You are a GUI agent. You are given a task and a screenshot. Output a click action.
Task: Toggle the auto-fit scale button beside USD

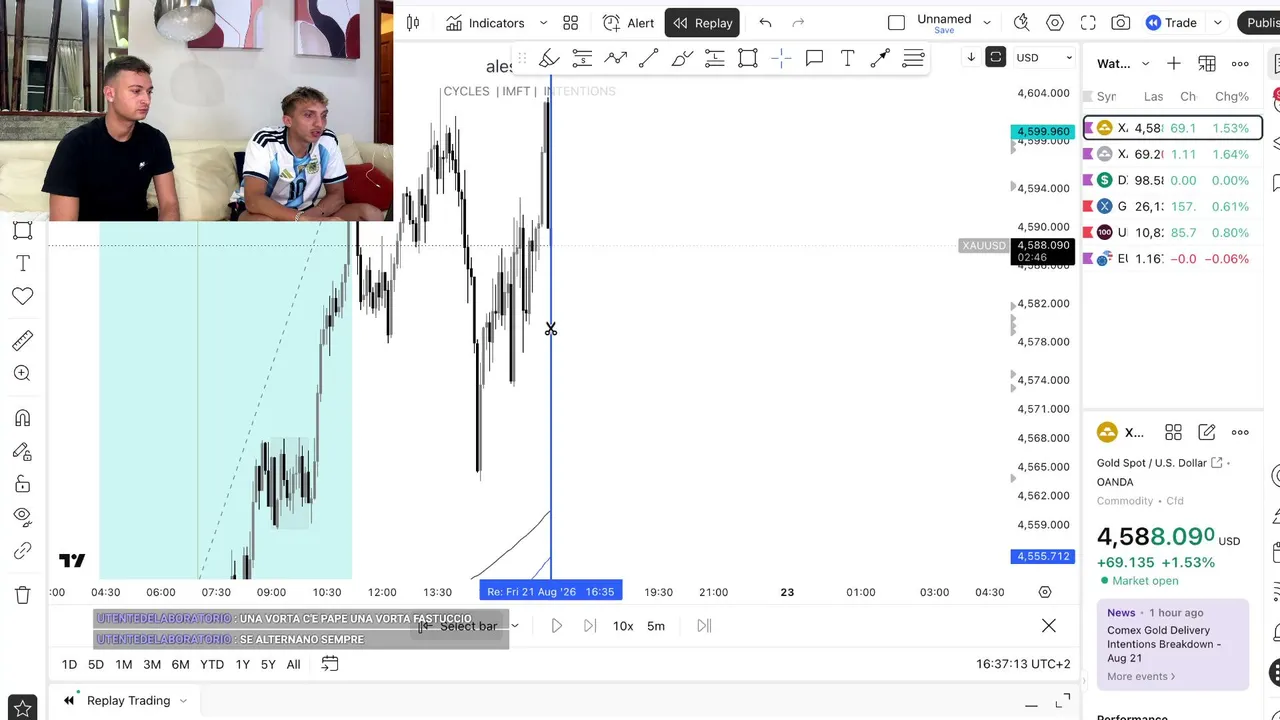[995, 57]
